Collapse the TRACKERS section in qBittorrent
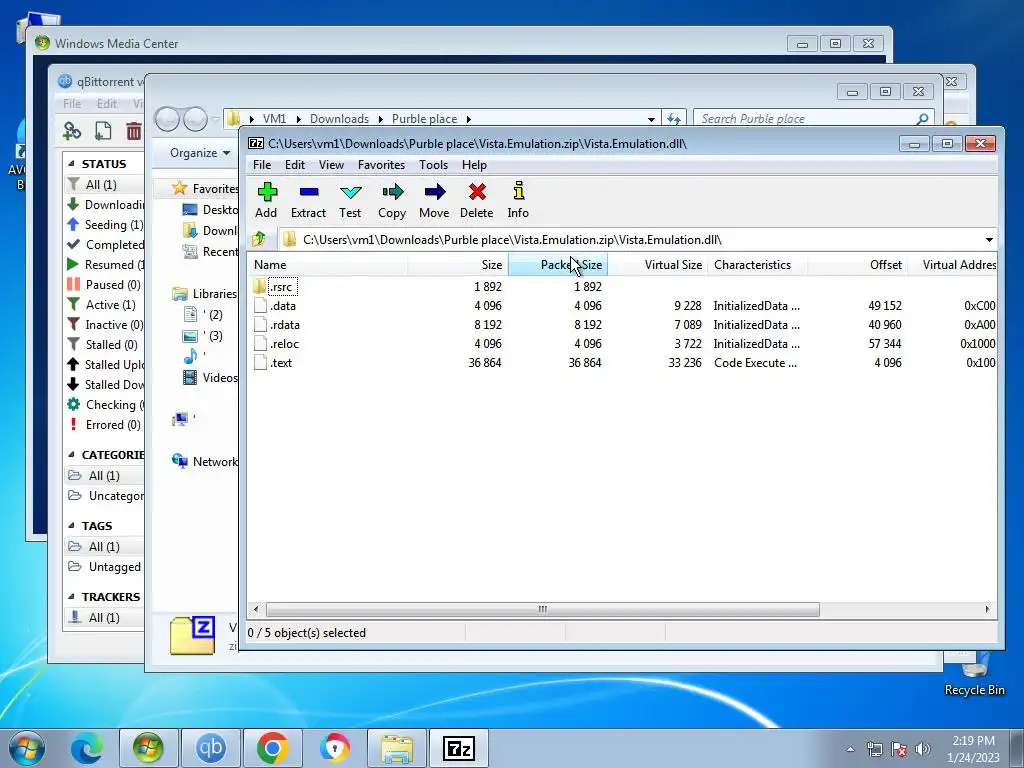 click(x=71, y=597)
